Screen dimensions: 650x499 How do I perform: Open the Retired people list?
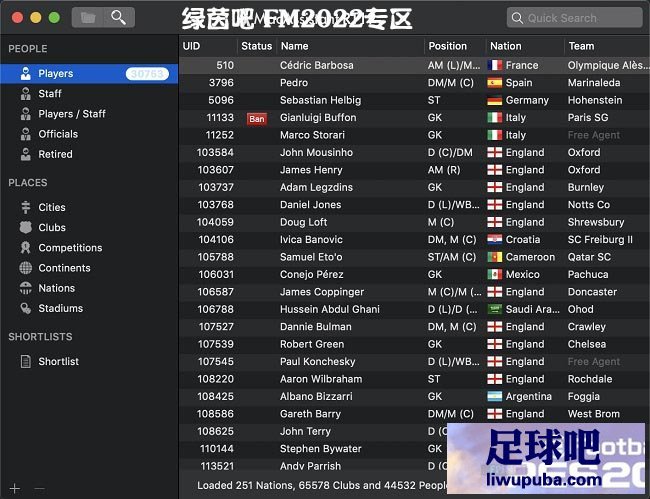coord(55,155)
